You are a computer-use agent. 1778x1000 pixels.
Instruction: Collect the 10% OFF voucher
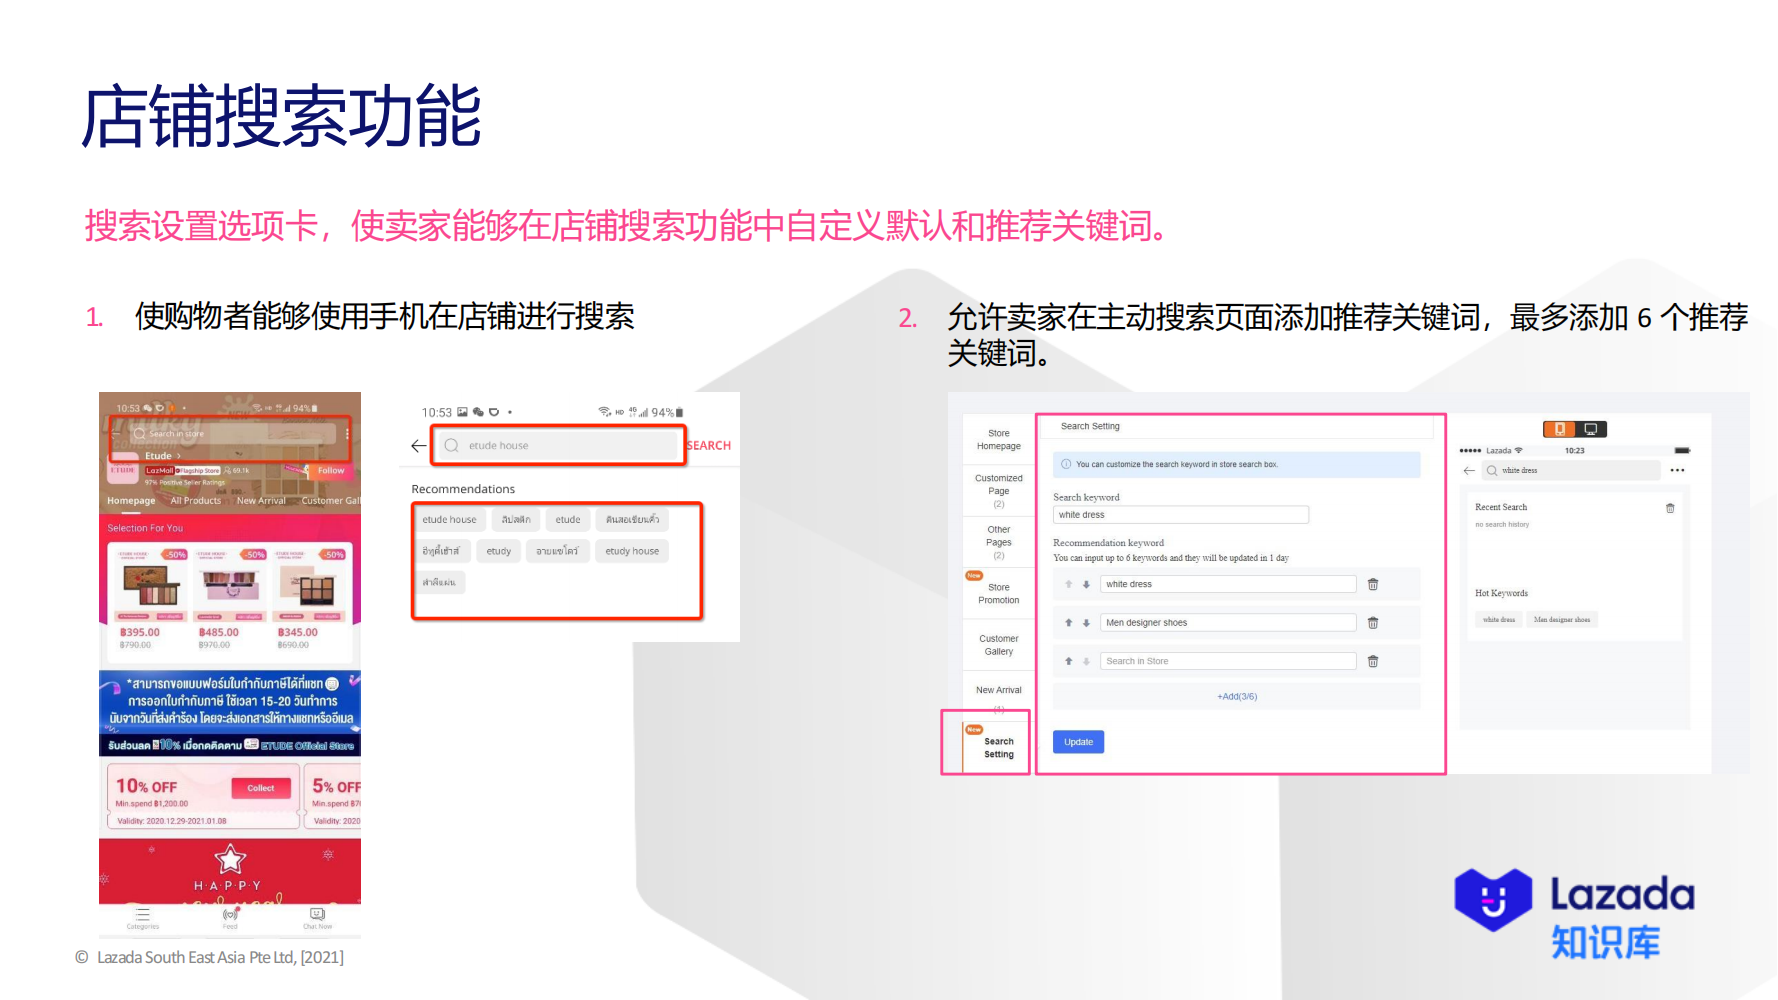click(x=261, y=788)
